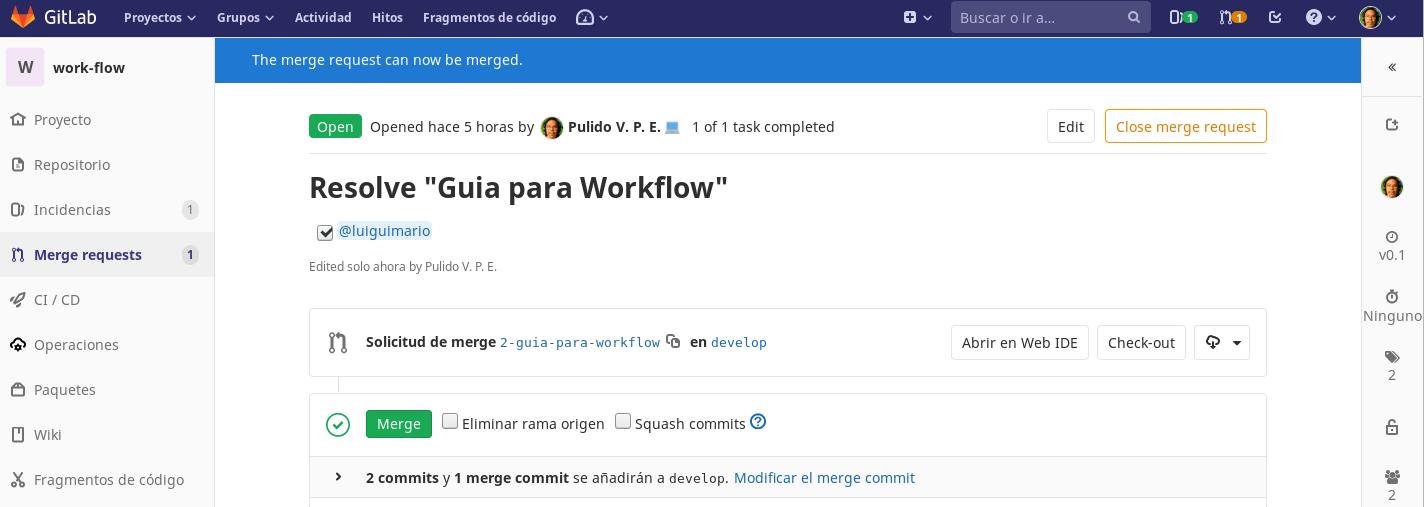1424x507 pixels.
Task: Open Repositorio in the sidebar
Action: click(107, 164)
